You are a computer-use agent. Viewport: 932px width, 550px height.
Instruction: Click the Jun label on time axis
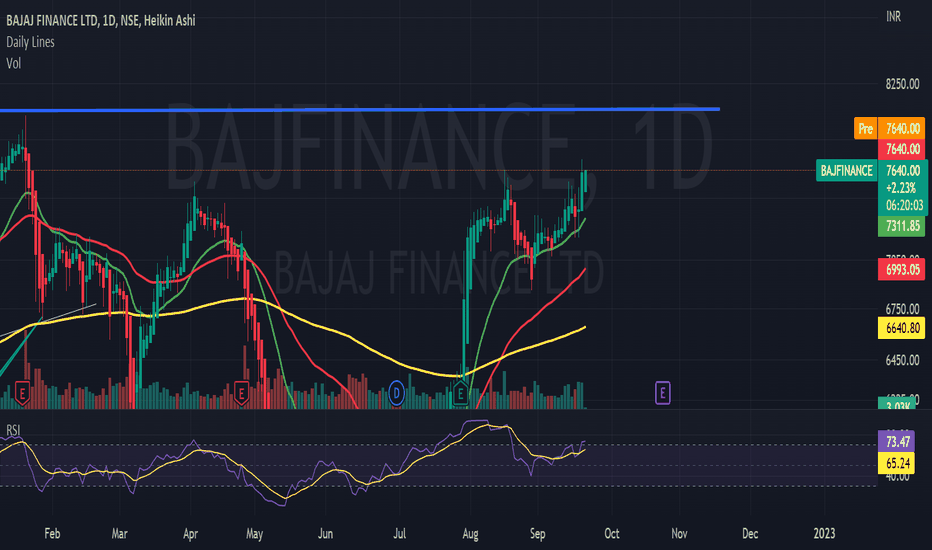[325, 533]
